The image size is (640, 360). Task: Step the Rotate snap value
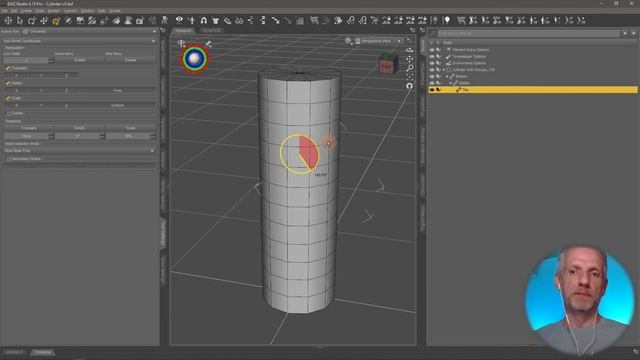pyautogui.click(x=102, y=136)
